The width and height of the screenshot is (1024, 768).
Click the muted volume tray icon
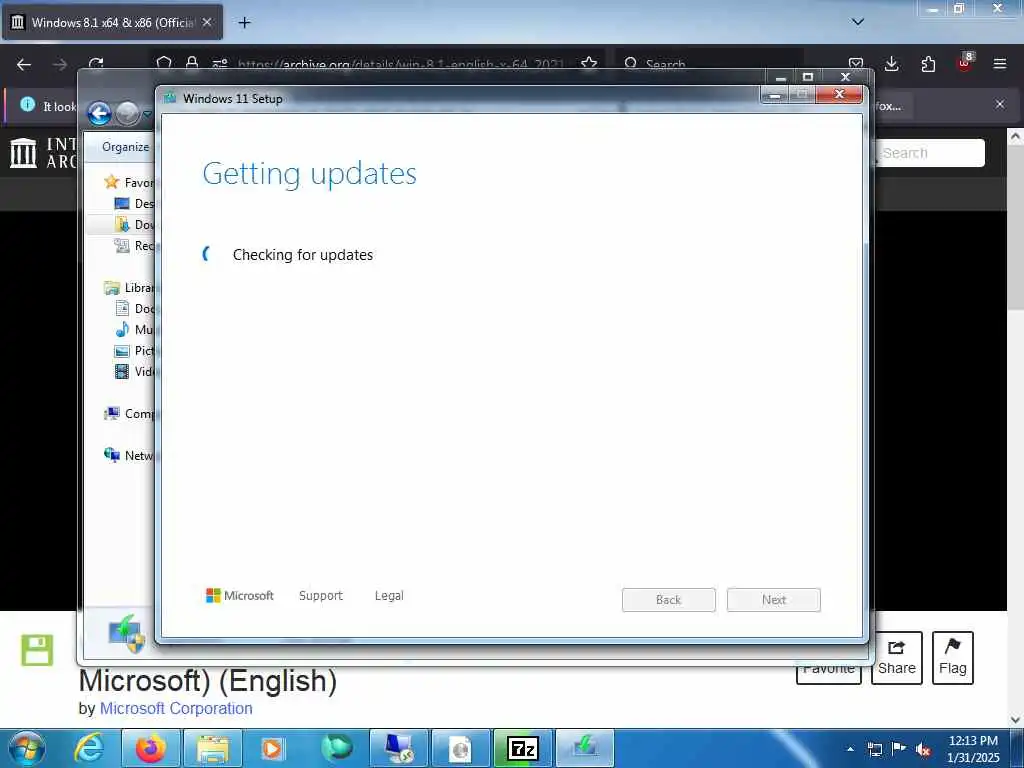click(x=923, y=749)
